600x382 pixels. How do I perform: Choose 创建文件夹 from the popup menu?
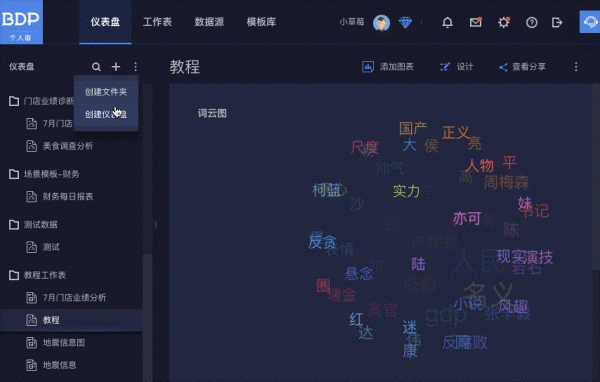(x=106, y=92)
